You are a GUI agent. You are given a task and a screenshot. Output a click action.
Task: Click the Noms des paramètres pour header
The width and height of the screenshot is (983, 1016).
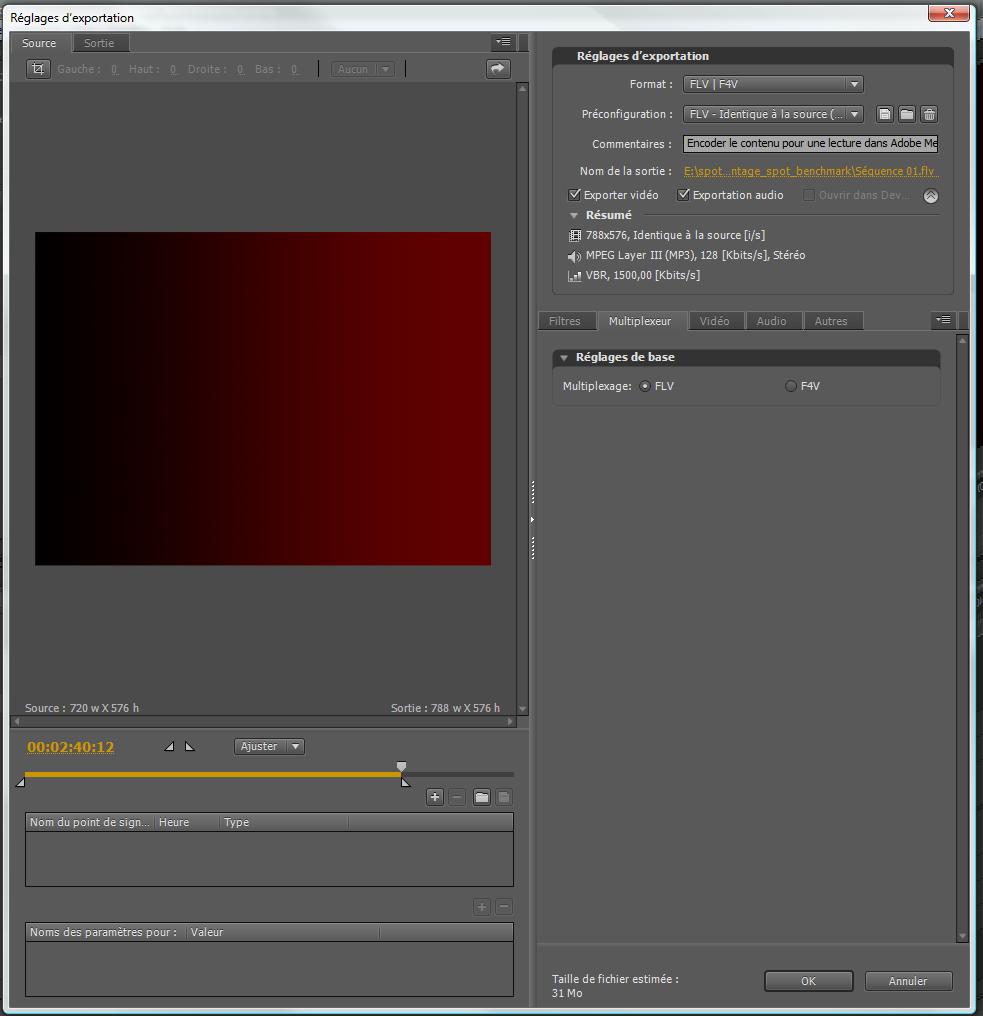coord(106,932)
